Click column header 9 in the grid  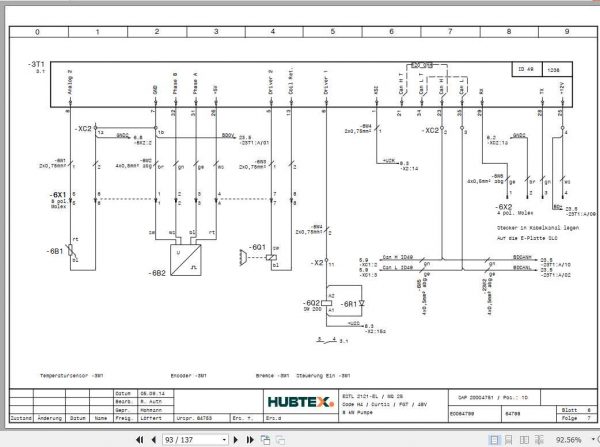pos(567,31)
